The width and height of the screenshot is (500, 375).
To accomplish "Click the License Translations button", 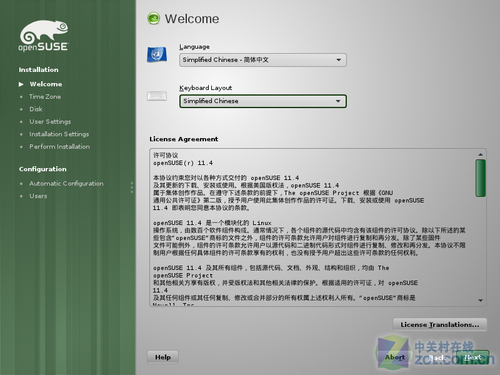I will click(440, 325).
